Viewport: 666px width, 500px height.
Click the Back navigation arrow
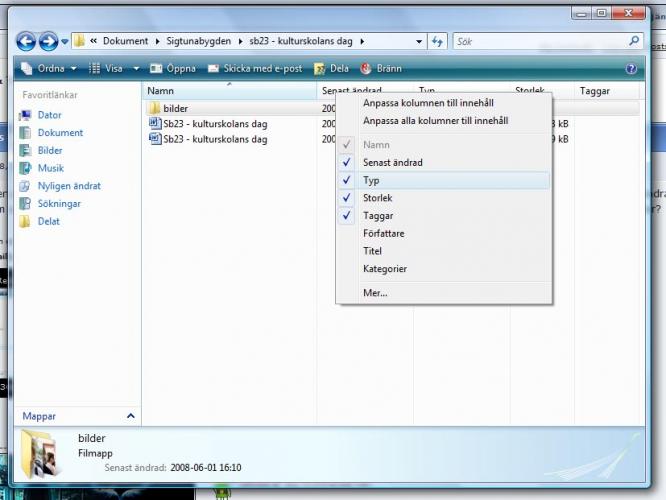coord(27,41)
